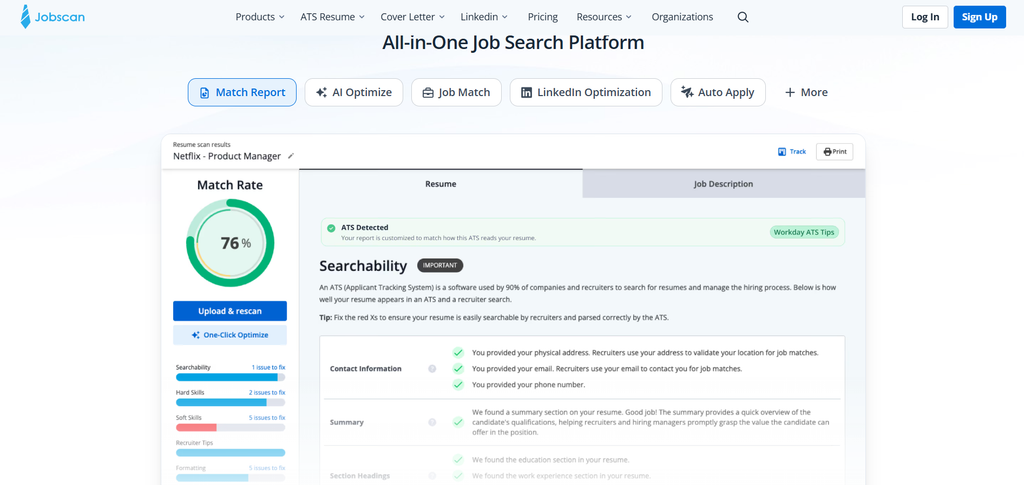1024x485 pixels.
Task: Expand the Products dropdown menu
Action: (x=260, y=17)
